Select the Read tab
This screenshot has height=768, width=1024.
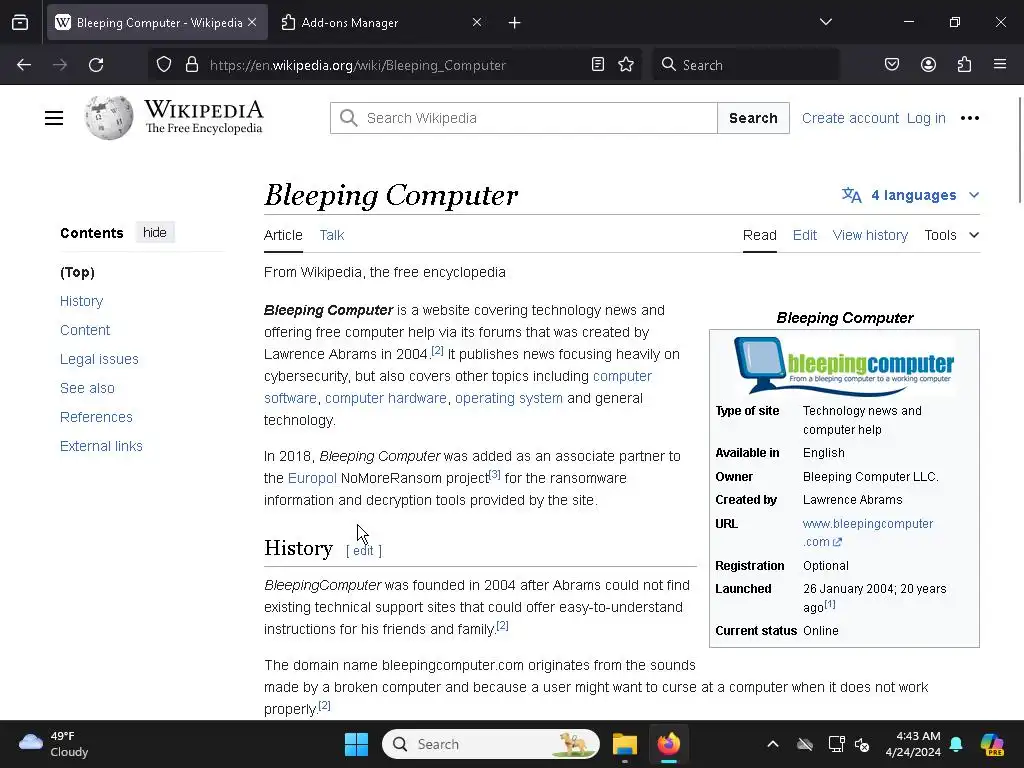[x=760, y=235]
